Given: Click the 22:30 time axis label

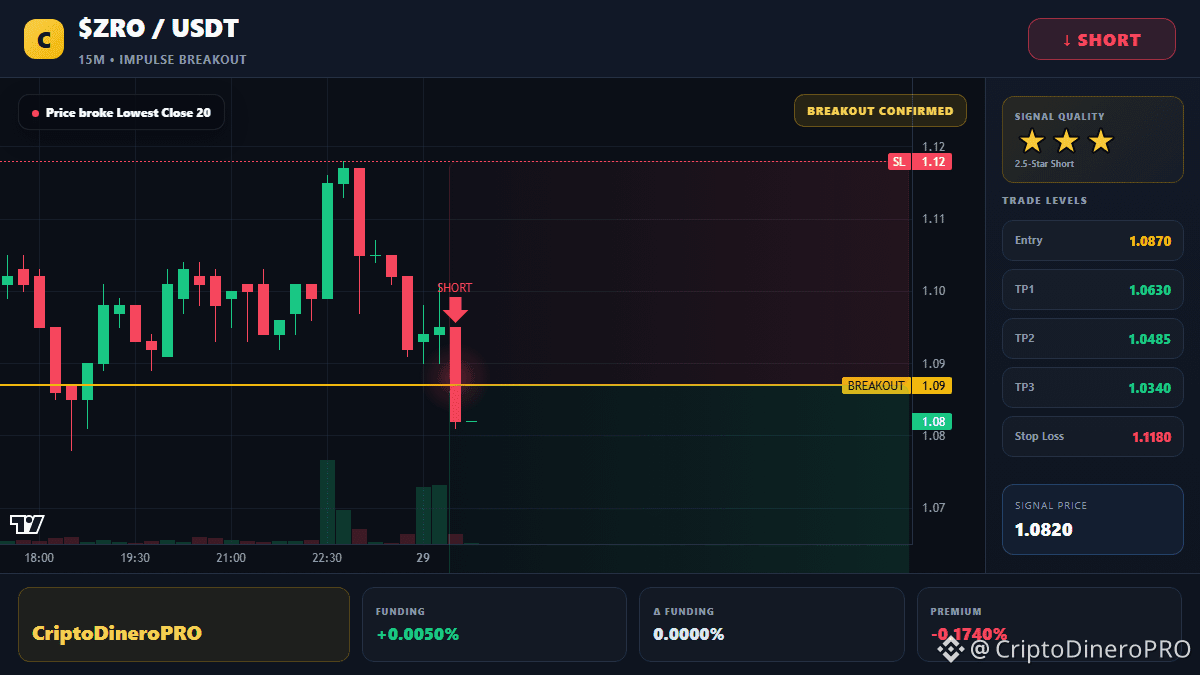Looking at the screenshot, I should point(327,558).
